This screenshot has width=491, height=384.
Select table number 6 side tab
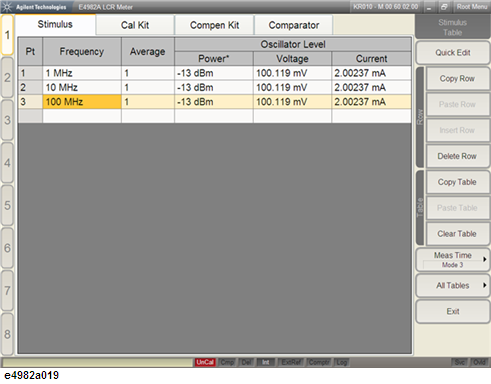pyautogui.click(x=7, y=248)
